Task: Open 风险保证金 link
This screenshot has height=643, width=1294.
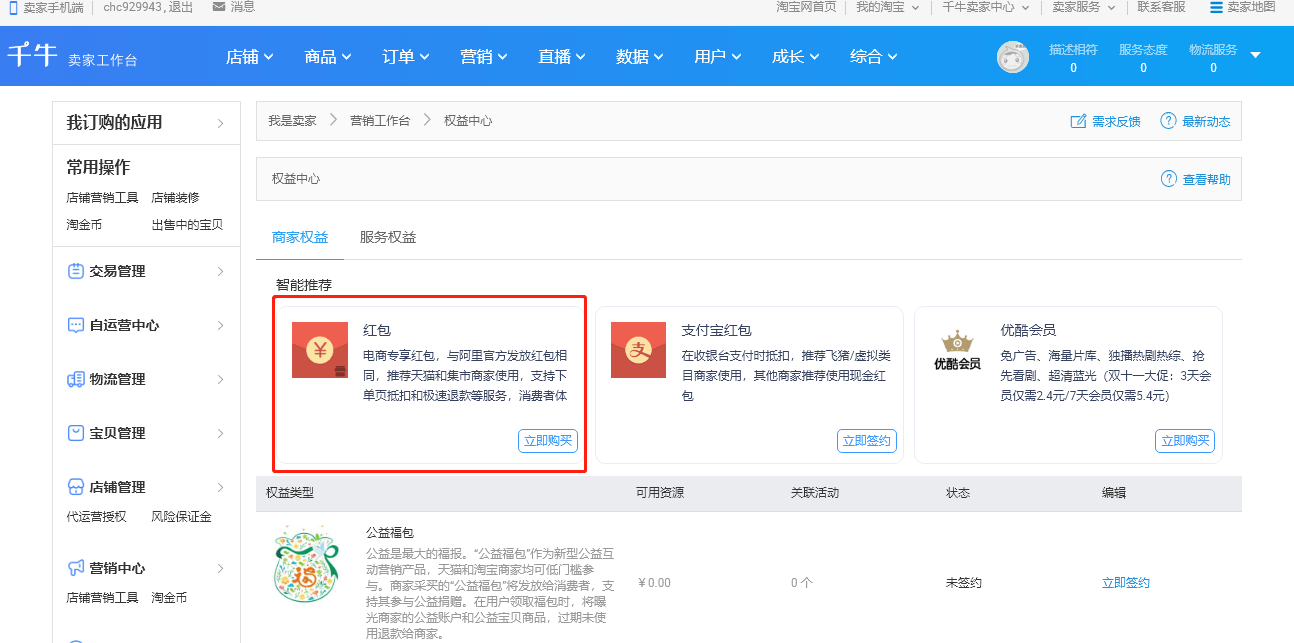Action: coord(181,517)
